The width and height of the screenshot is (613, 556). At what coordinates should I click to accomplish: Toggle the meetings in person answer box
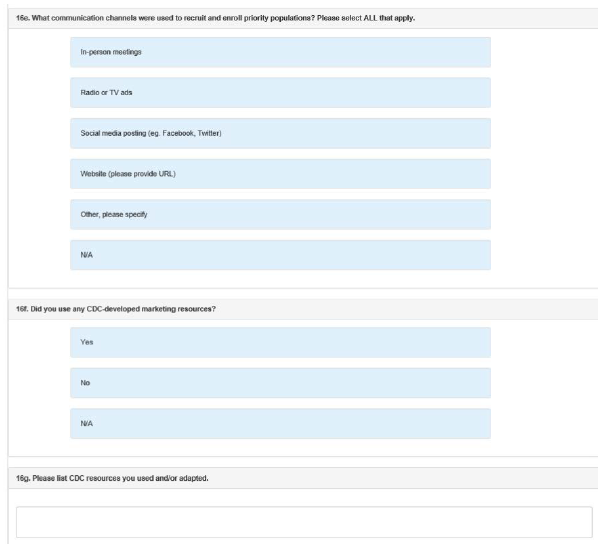(280, 52)
